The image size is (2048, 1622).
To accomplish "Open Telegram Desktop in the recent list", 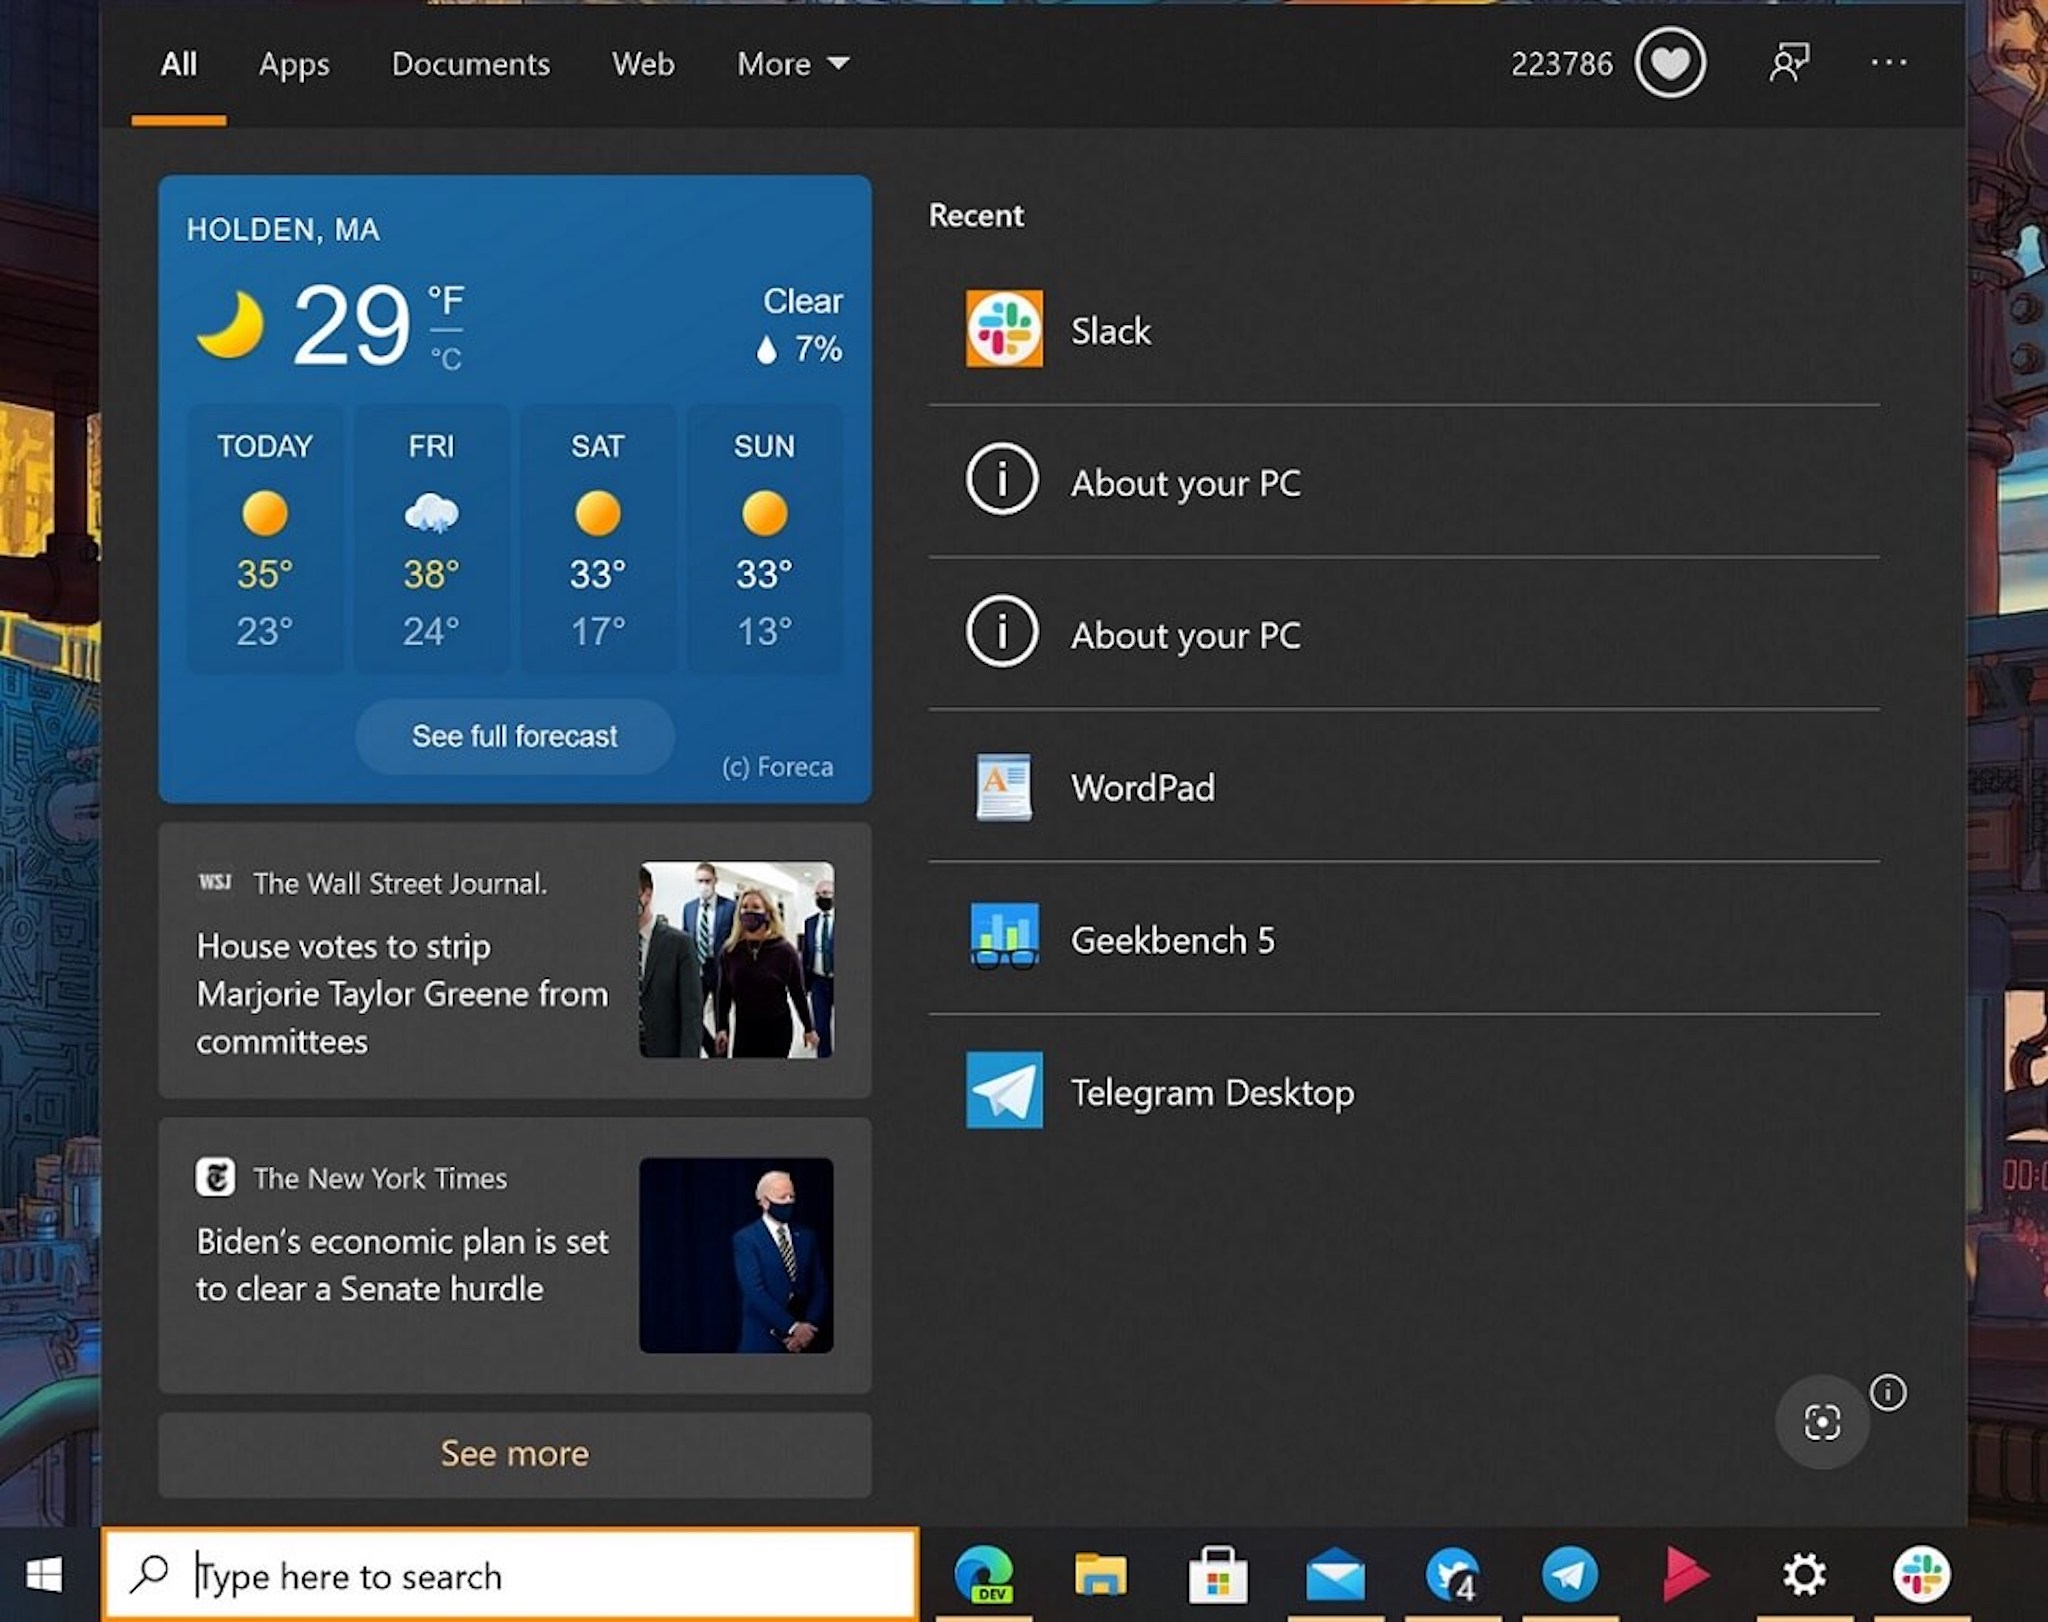I will tap(1212, 1092).
